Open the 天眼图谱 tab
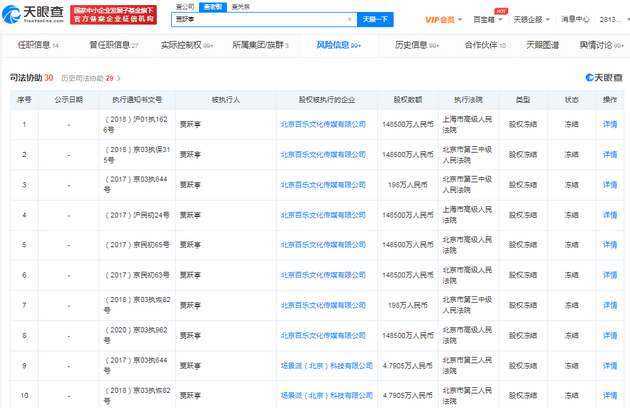This screenshot has width=630, height=408. tap(543, 45)
